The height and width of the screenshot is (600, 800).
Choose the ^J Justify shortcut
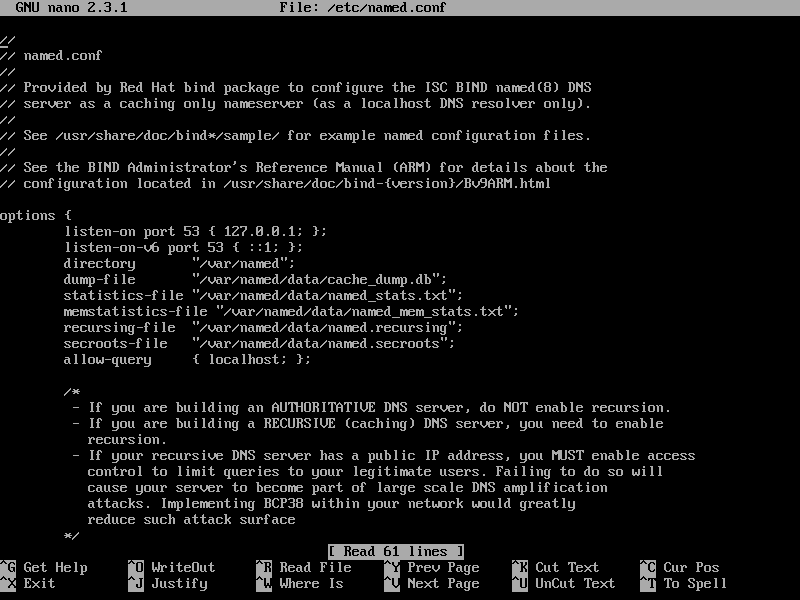pyautogui.click(x=167, y=584)
